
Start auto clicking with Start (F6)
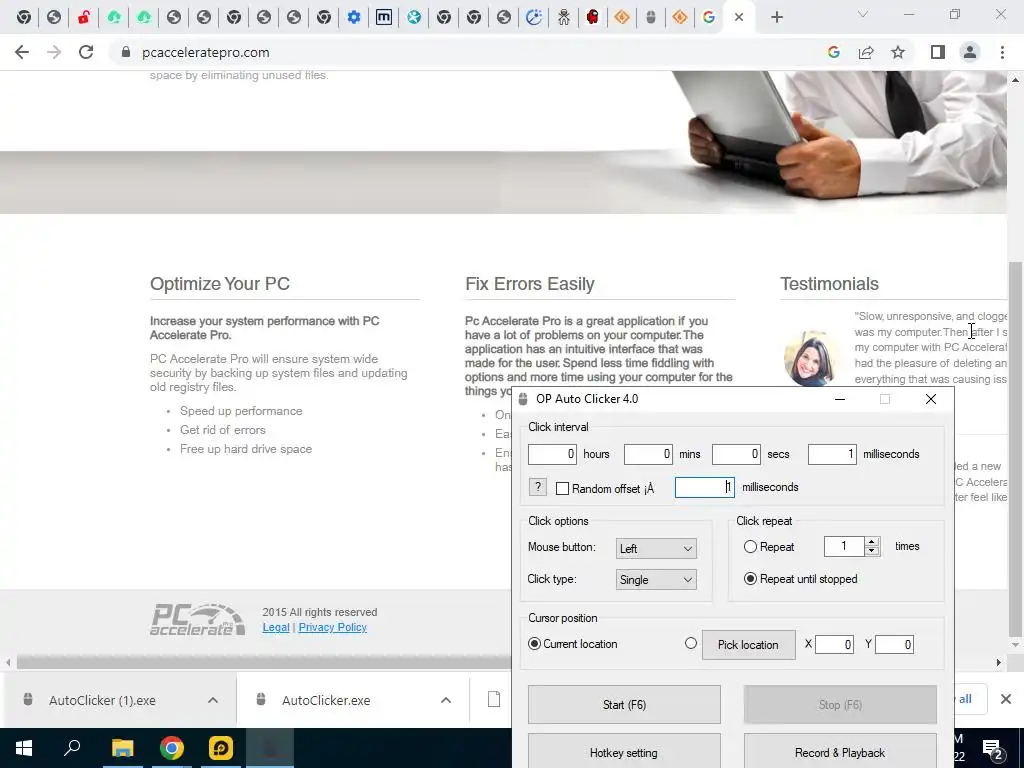coord(624,705)
